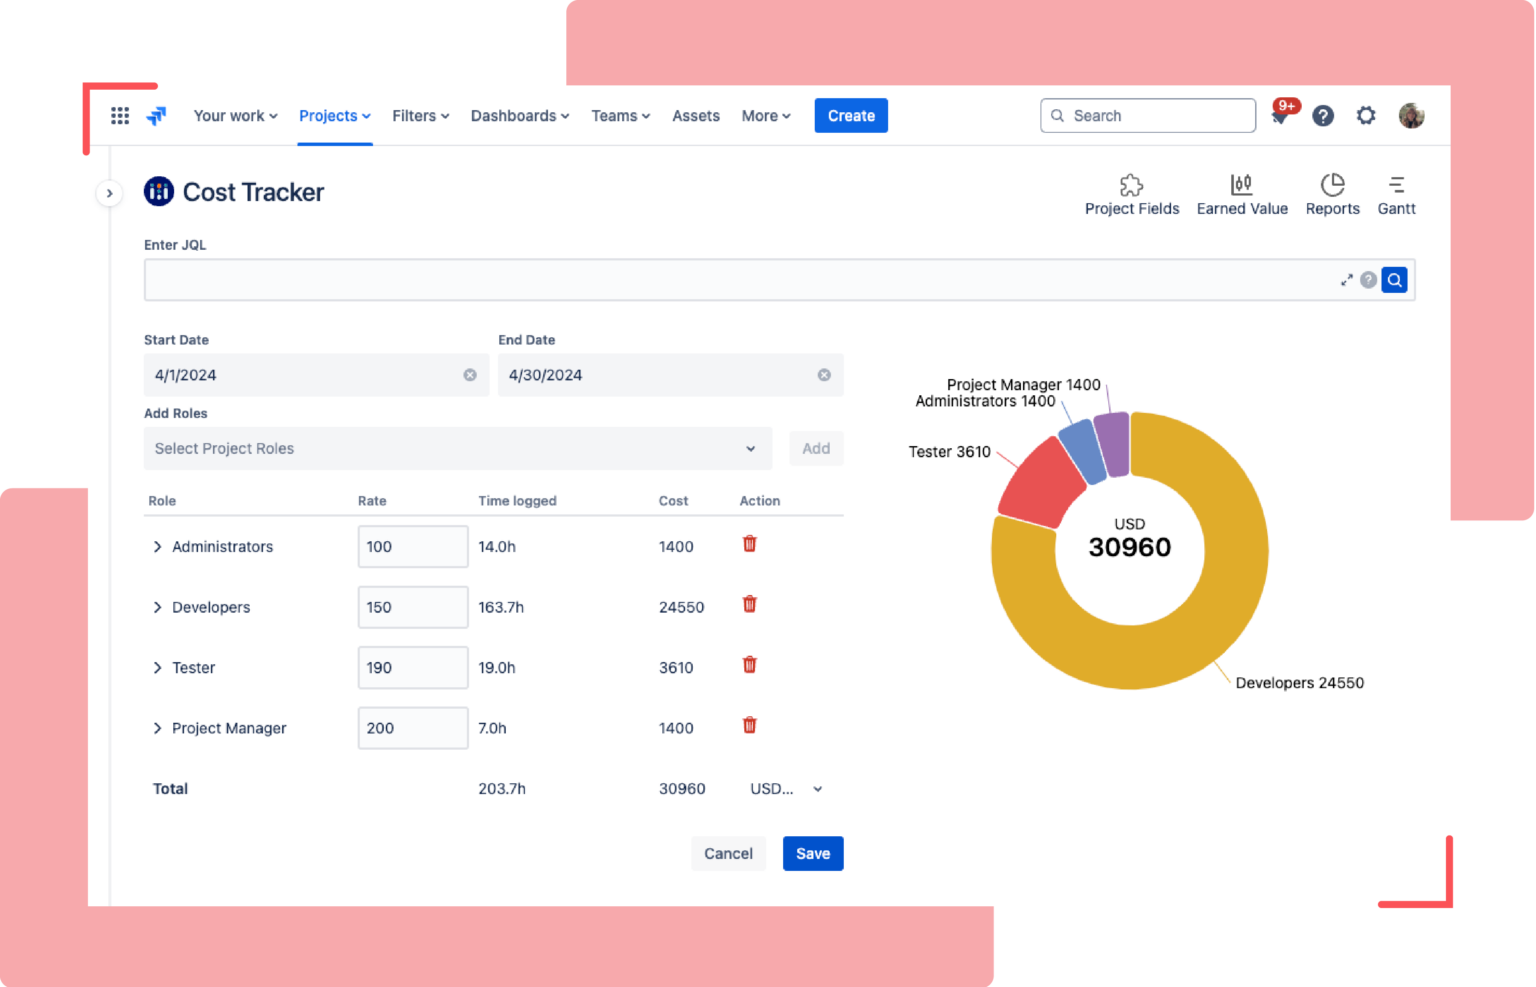
Task: Open the USD currency dropdown
Action: 787,788
